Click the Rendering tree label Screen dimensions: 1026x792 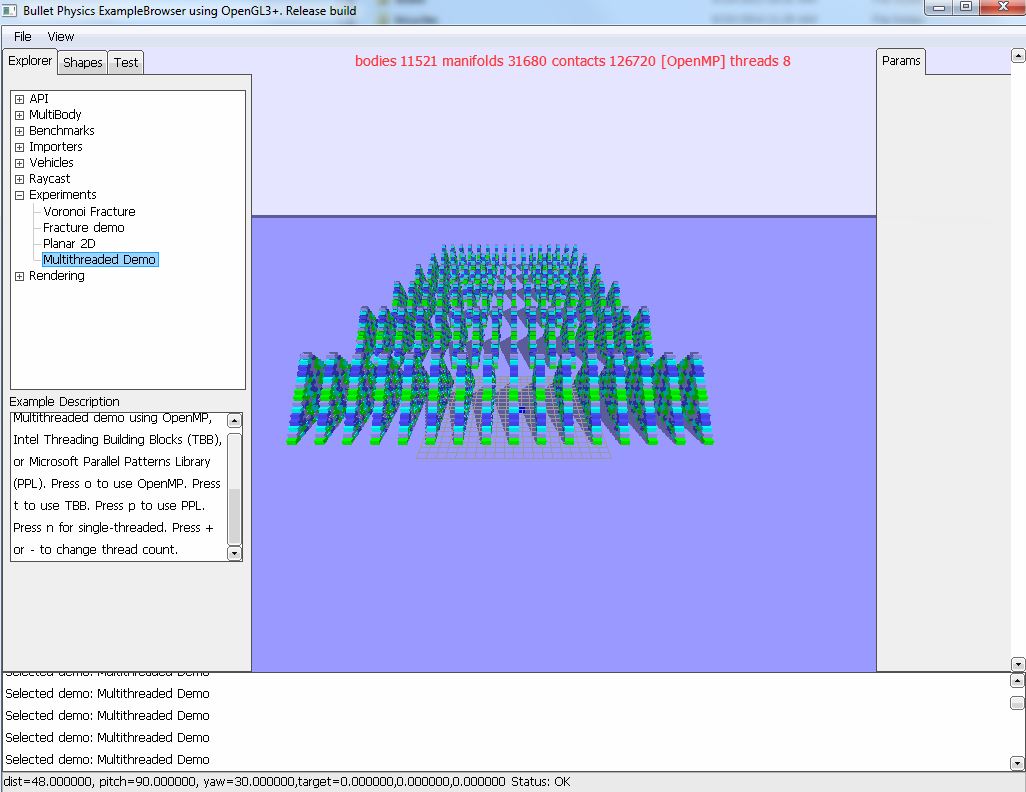click(x=57, y=276)
